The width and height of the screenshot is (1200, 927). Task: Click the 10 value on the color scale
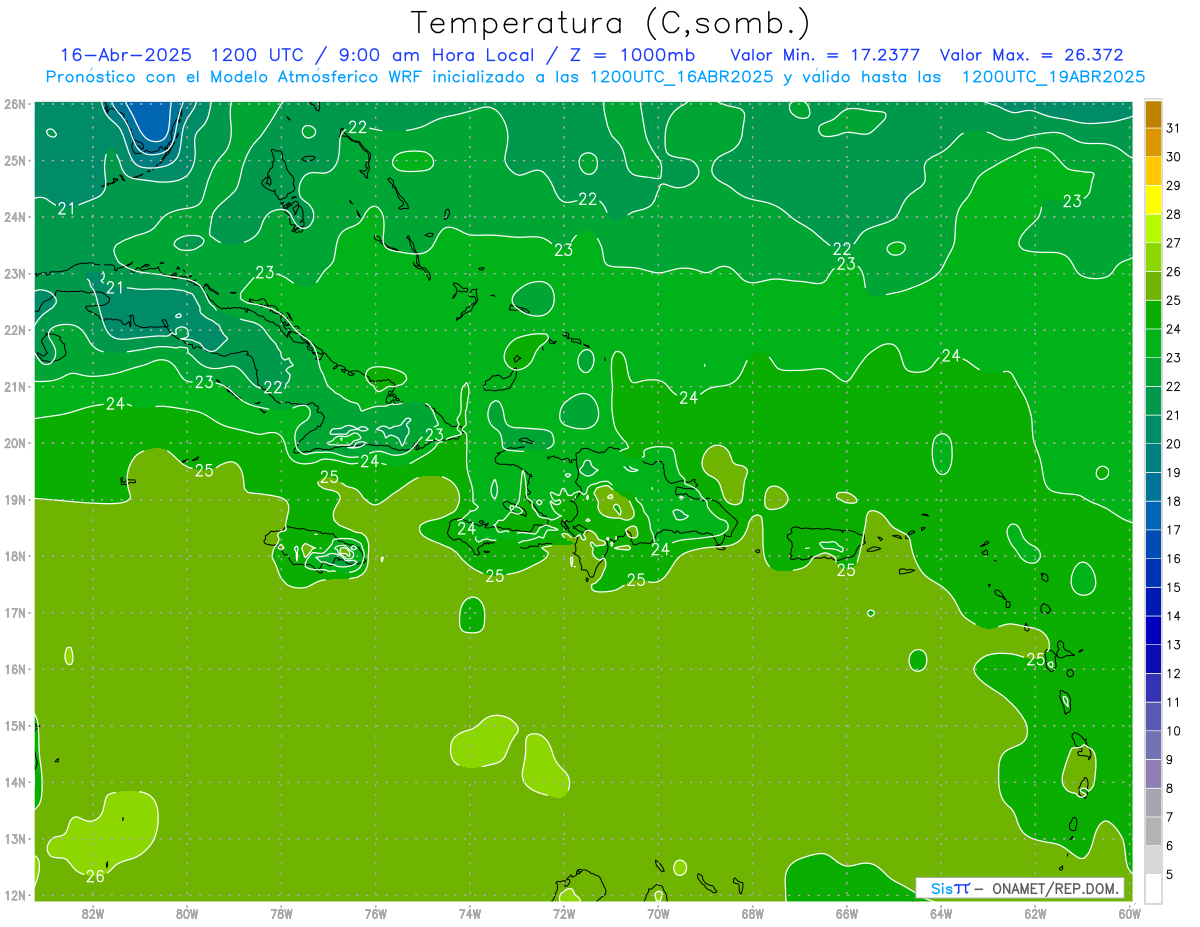coord(1174,731)
